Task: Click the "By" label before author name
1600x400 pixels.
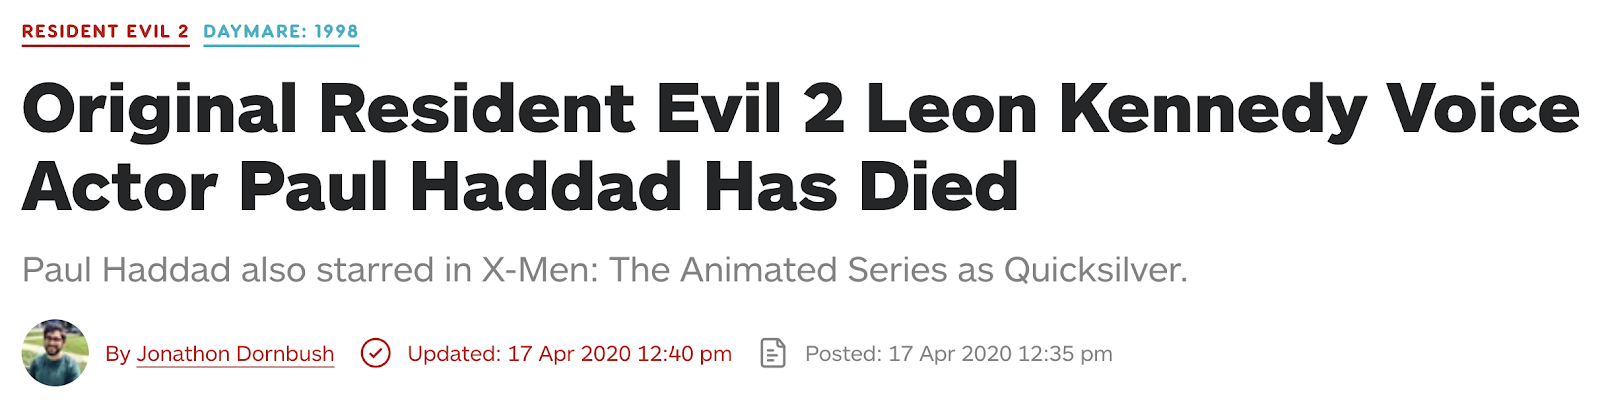Action: (118, 354)
